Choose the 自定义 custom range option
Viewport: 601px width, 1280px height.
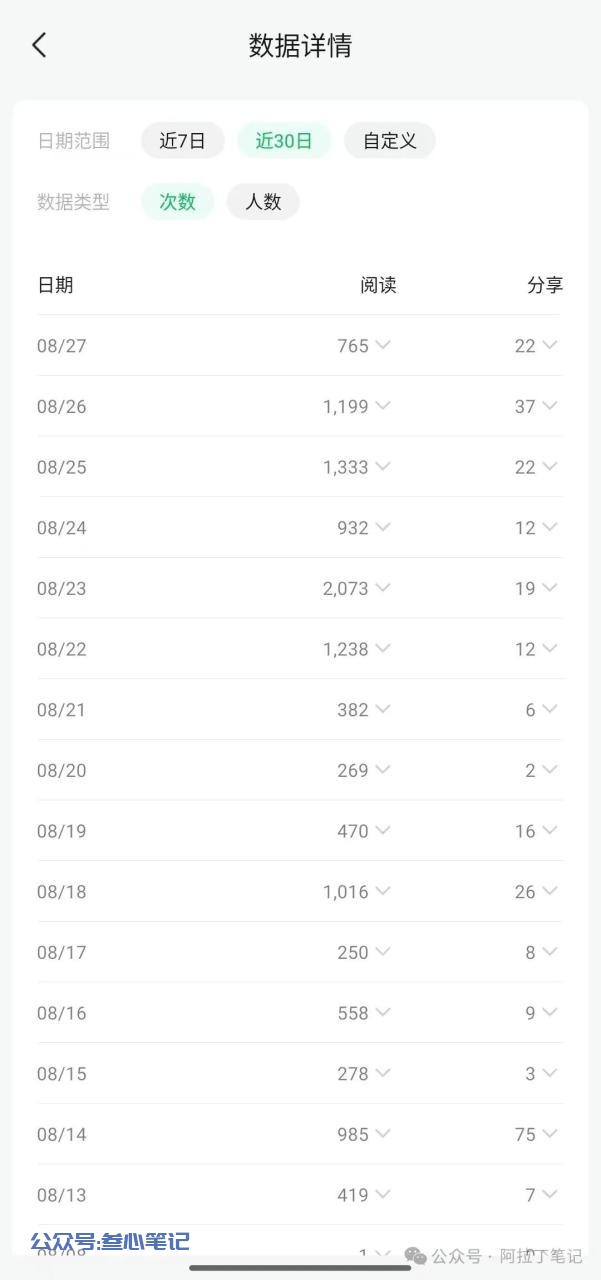coord(390,141)
